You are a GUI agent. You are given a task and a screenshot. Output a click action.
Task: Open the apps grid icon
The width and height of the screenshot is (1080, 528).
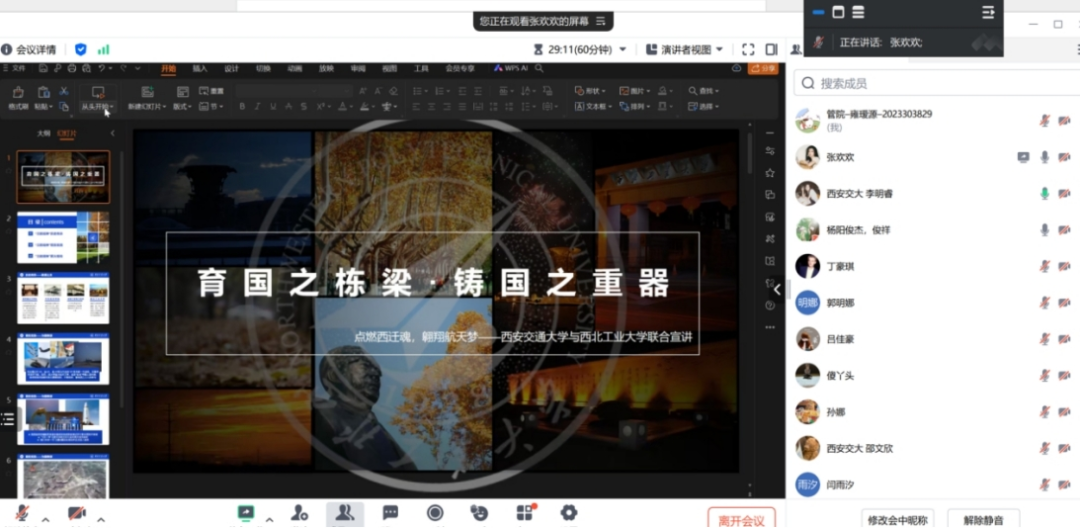(524, 513)
